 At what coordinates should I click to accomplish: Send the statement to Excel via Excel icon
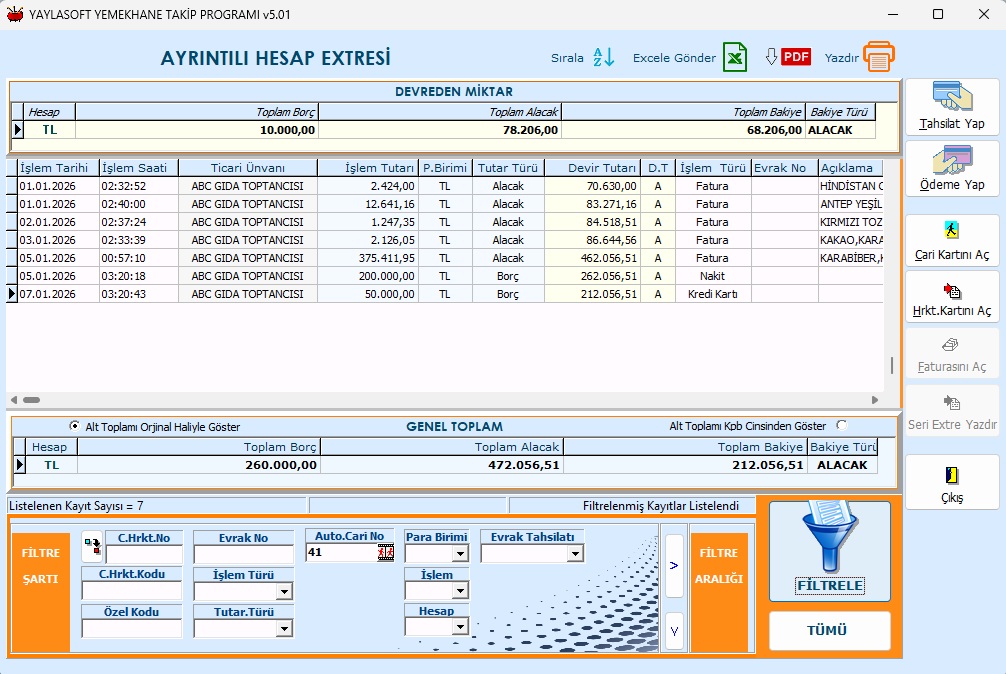pos(735,57)
